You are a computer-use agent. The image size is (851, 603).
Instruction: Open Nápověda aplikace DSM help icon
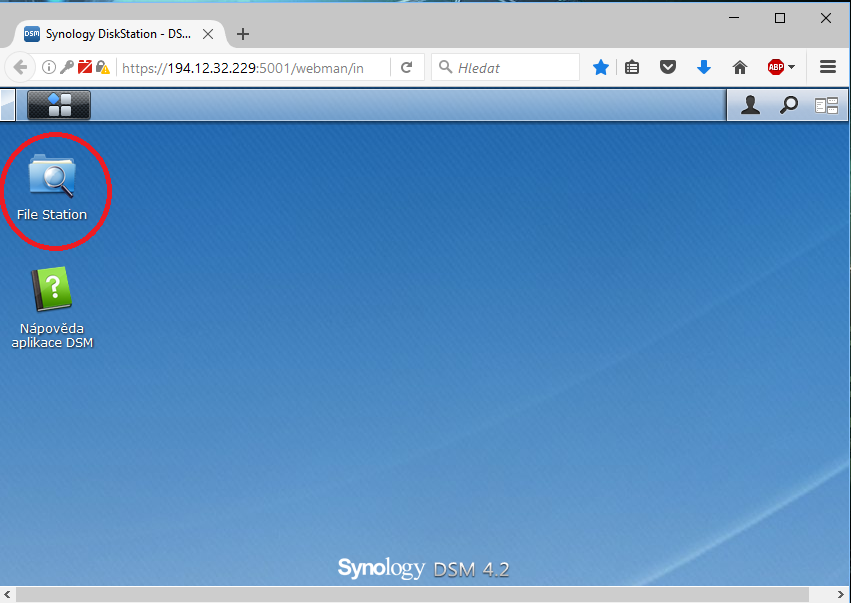click(52, 307)
